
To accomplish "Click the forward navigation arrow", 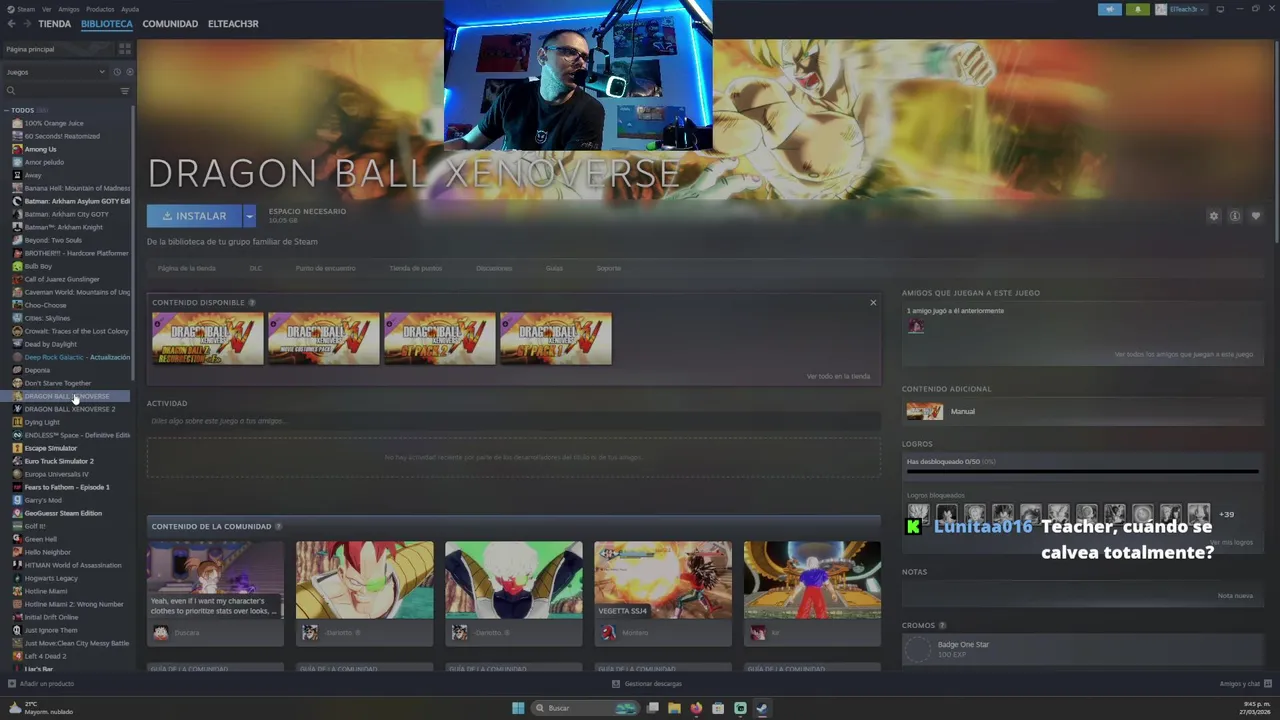I will (26, 24).
